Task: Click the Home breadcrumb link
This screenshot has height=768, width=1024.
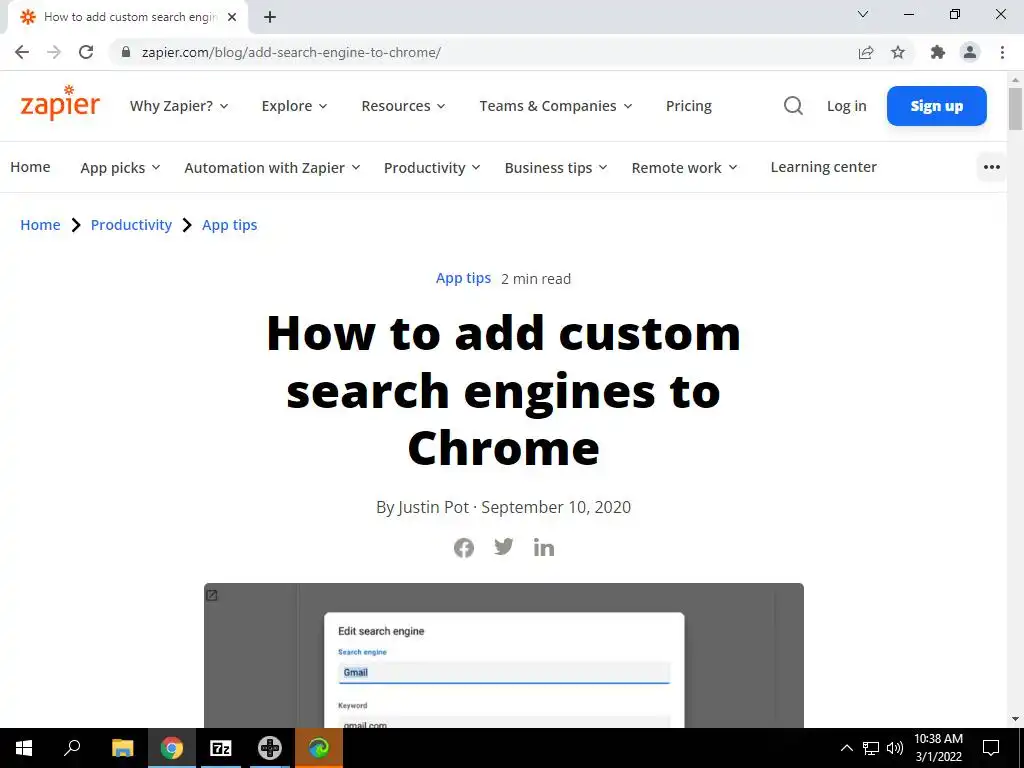Action: tap(40, 225)
